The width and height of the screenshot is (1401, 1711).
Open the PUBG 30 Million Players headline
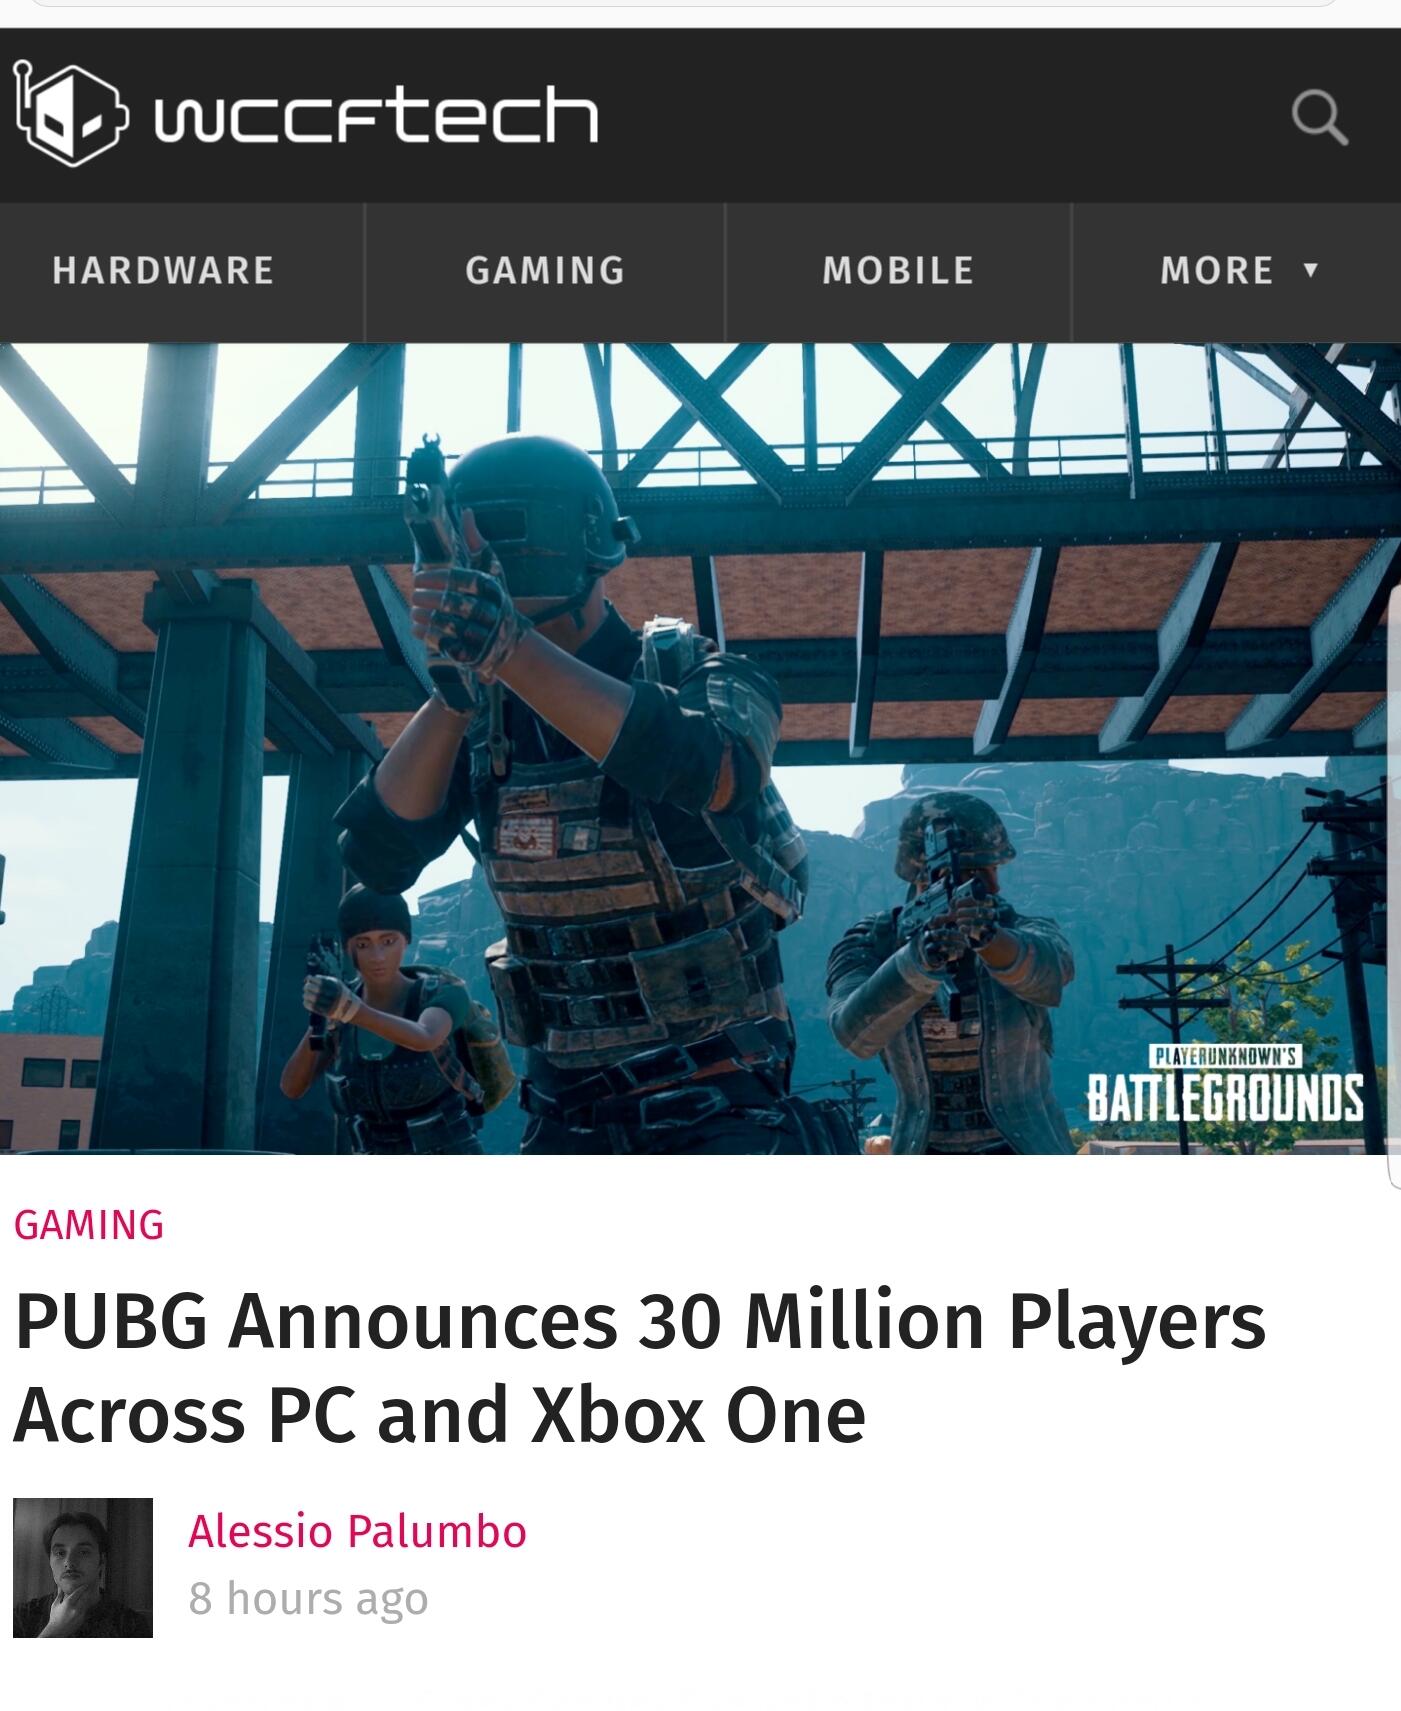640,1367
